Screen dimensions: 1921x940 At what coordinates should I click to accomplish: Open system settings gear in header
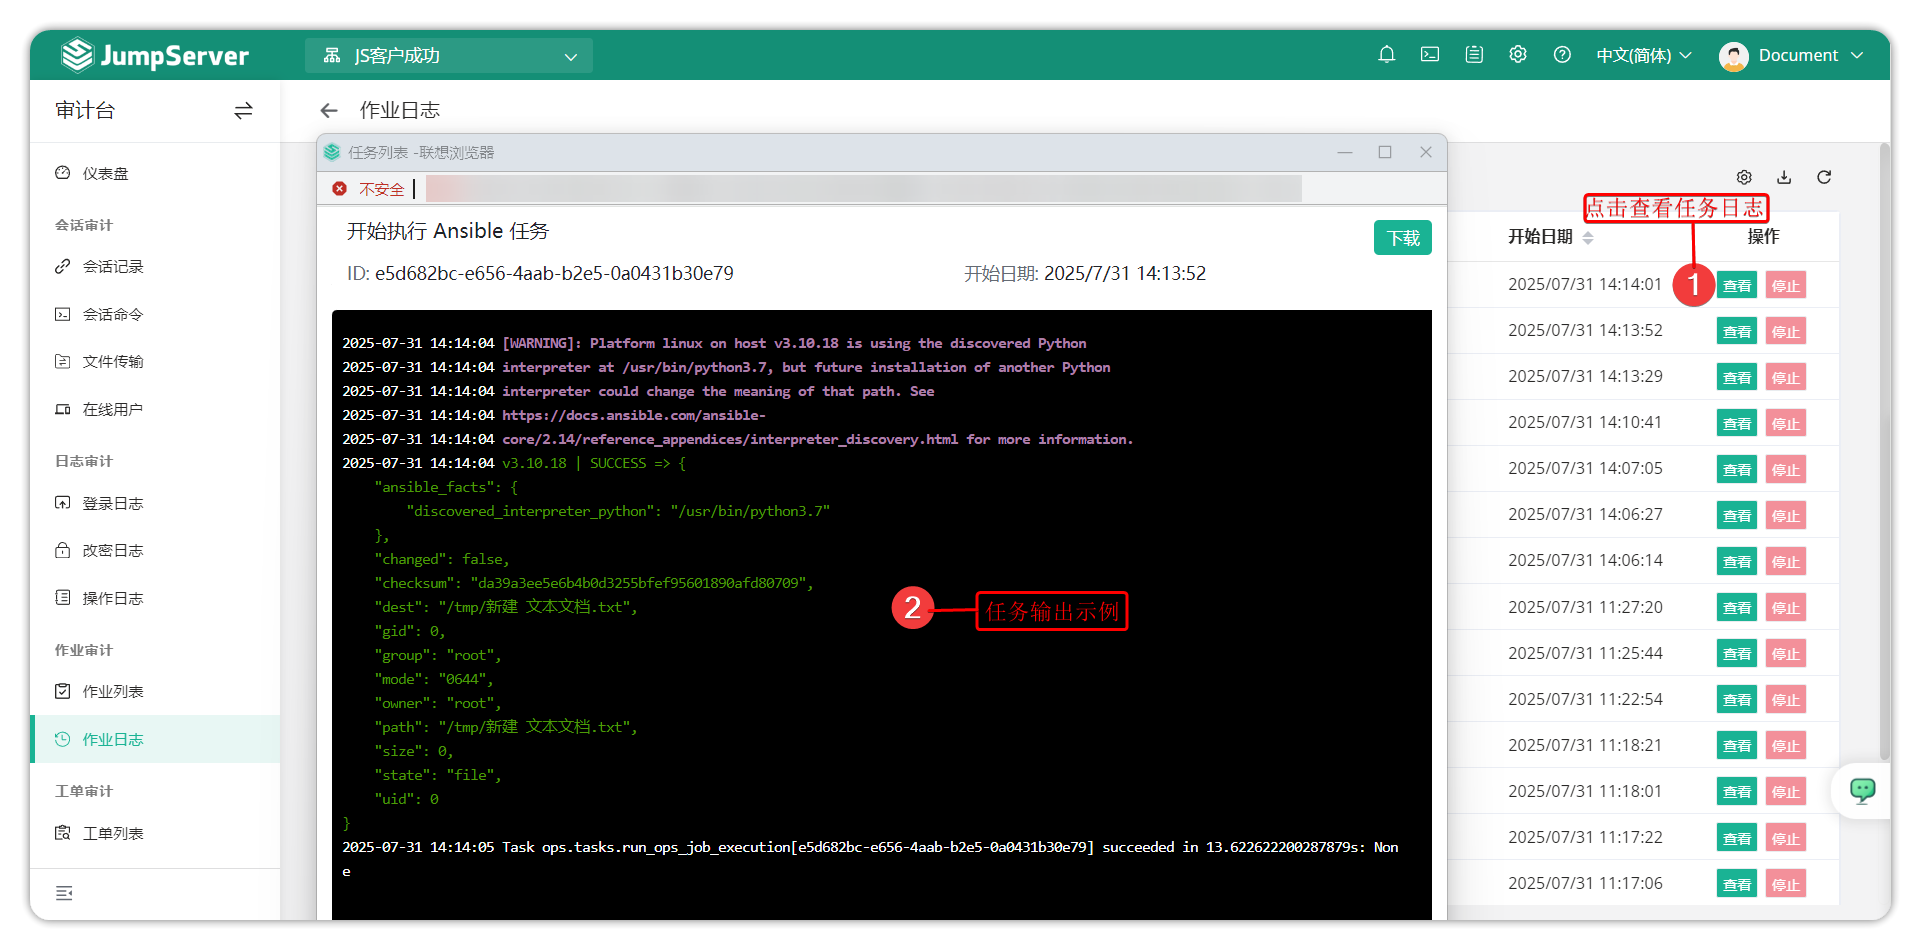tap(1518, 55)
